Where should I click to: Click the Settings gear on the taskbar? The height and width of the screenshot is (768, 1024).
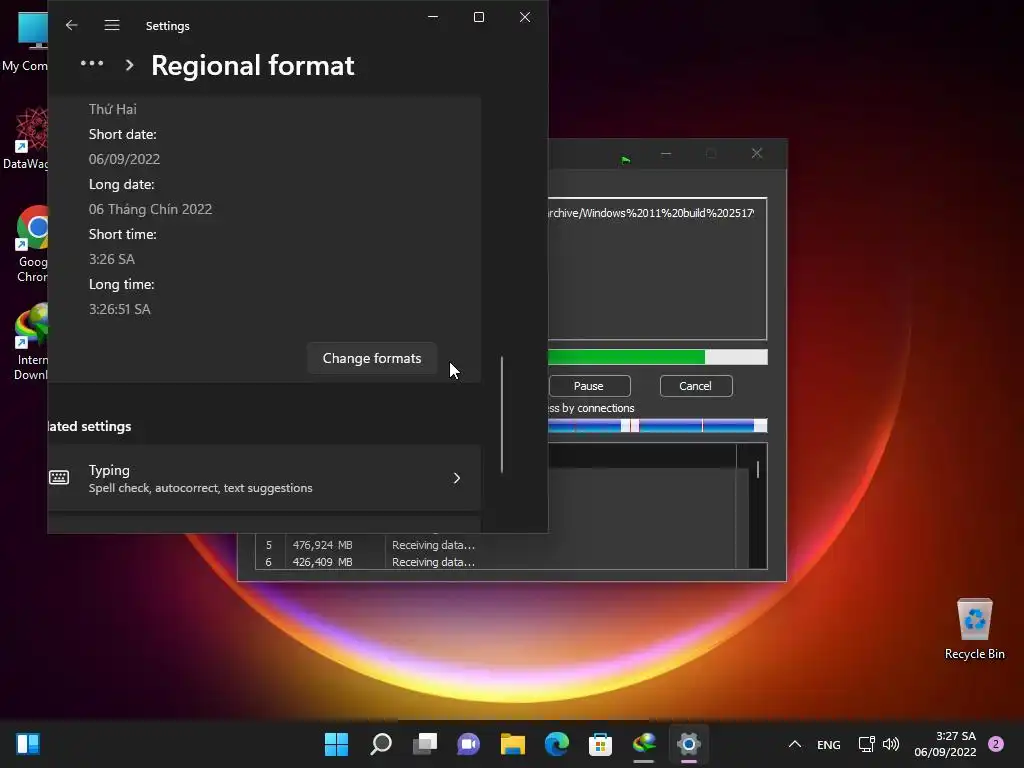pos(688,744)
